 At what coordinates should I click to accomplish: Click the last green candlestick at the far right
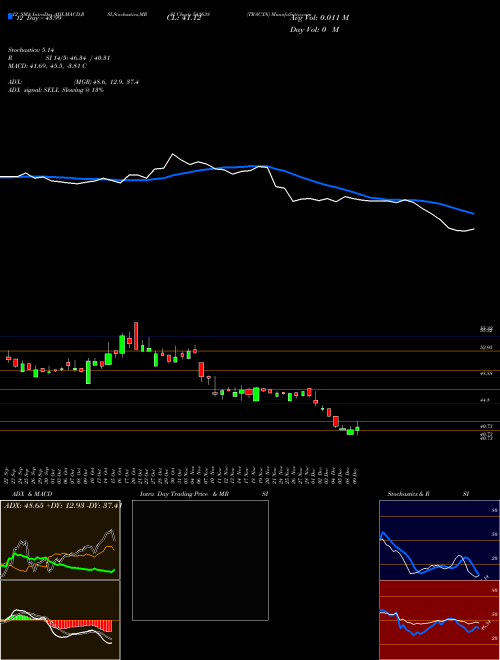(x=357, y=429)
